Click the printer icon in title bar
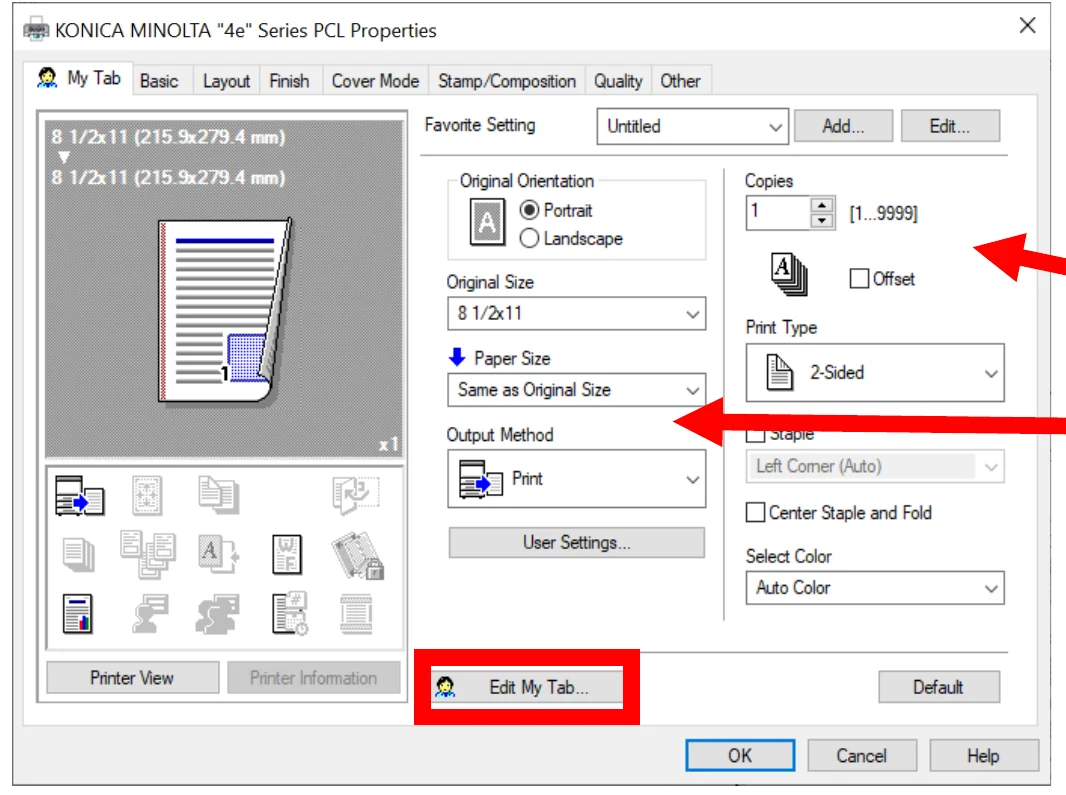Viewport: 1066px width, 795px height. point(36,31)
